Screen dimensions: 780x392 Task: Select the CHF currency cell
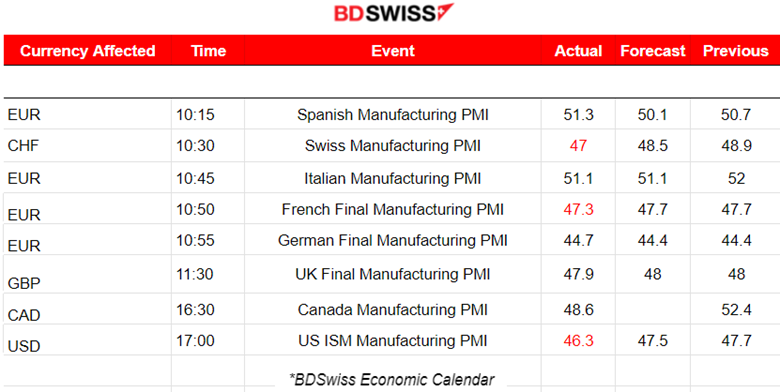click(23, 146)
